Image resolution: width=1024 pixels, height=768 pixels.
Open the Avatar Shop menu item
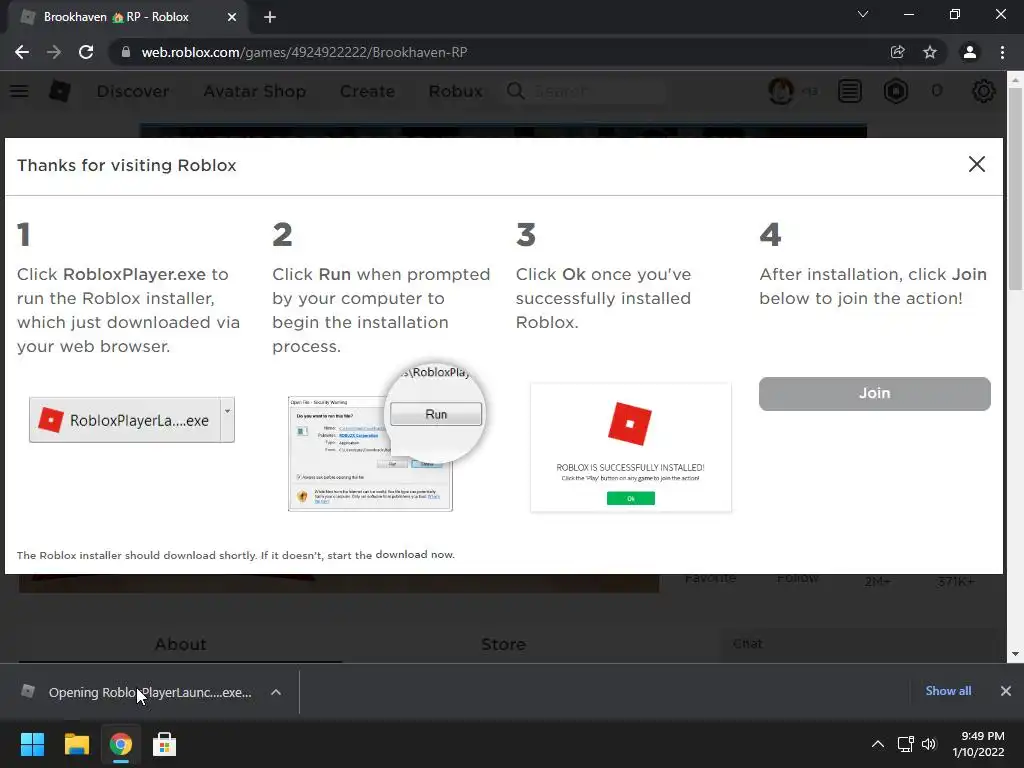(x=255, y=91)
